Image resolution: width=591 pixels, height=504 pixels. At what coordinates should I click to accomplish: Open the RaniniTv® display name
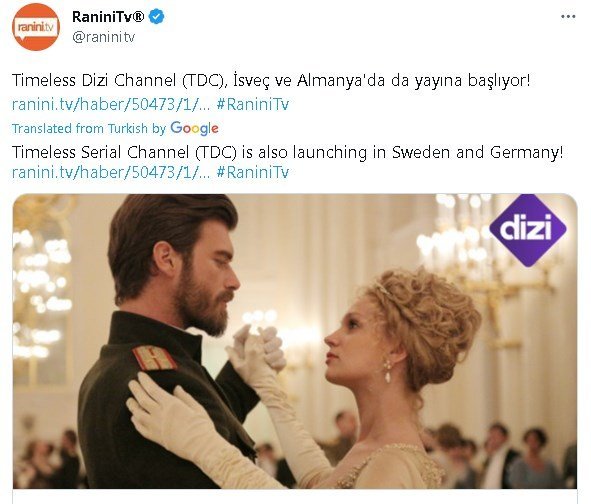(x=108, y=17)
